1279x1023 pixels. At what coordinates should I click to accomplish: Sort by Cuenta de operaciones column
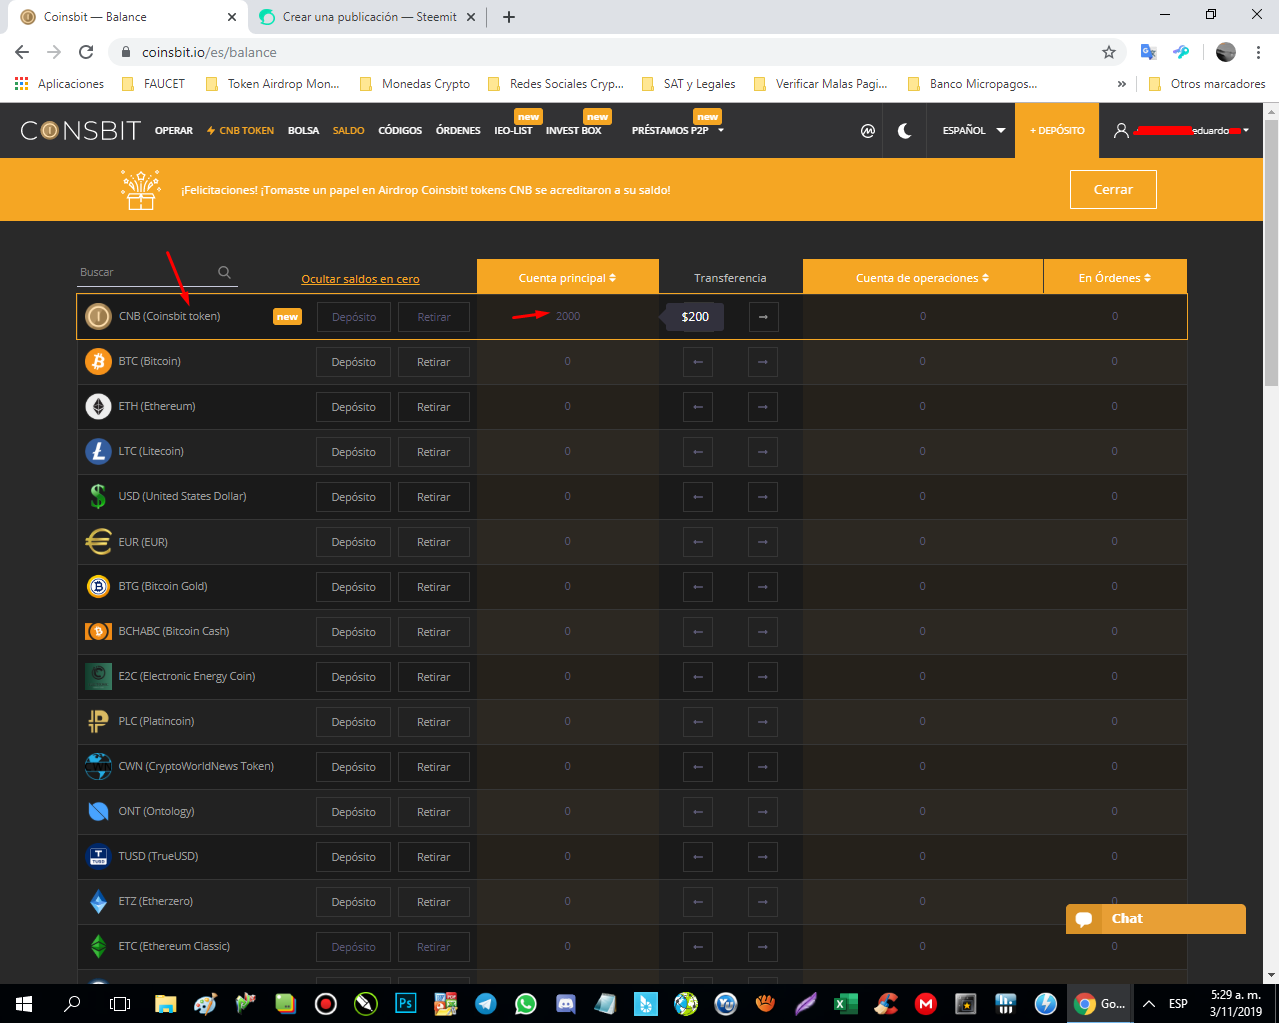922,277
